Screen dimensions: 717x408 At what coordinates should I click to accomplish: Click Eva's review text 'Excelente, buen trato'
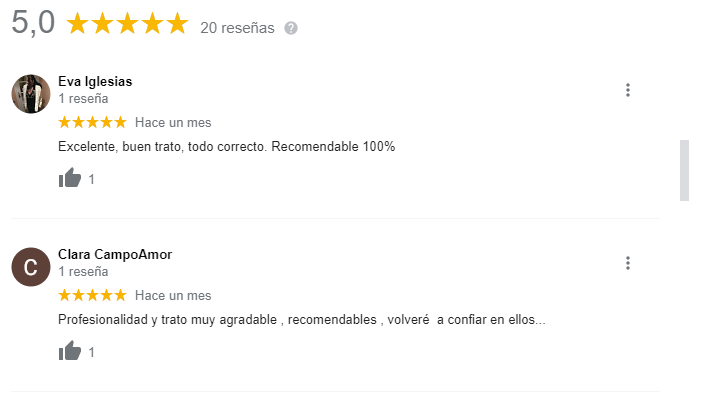click(x=227, y=147)
